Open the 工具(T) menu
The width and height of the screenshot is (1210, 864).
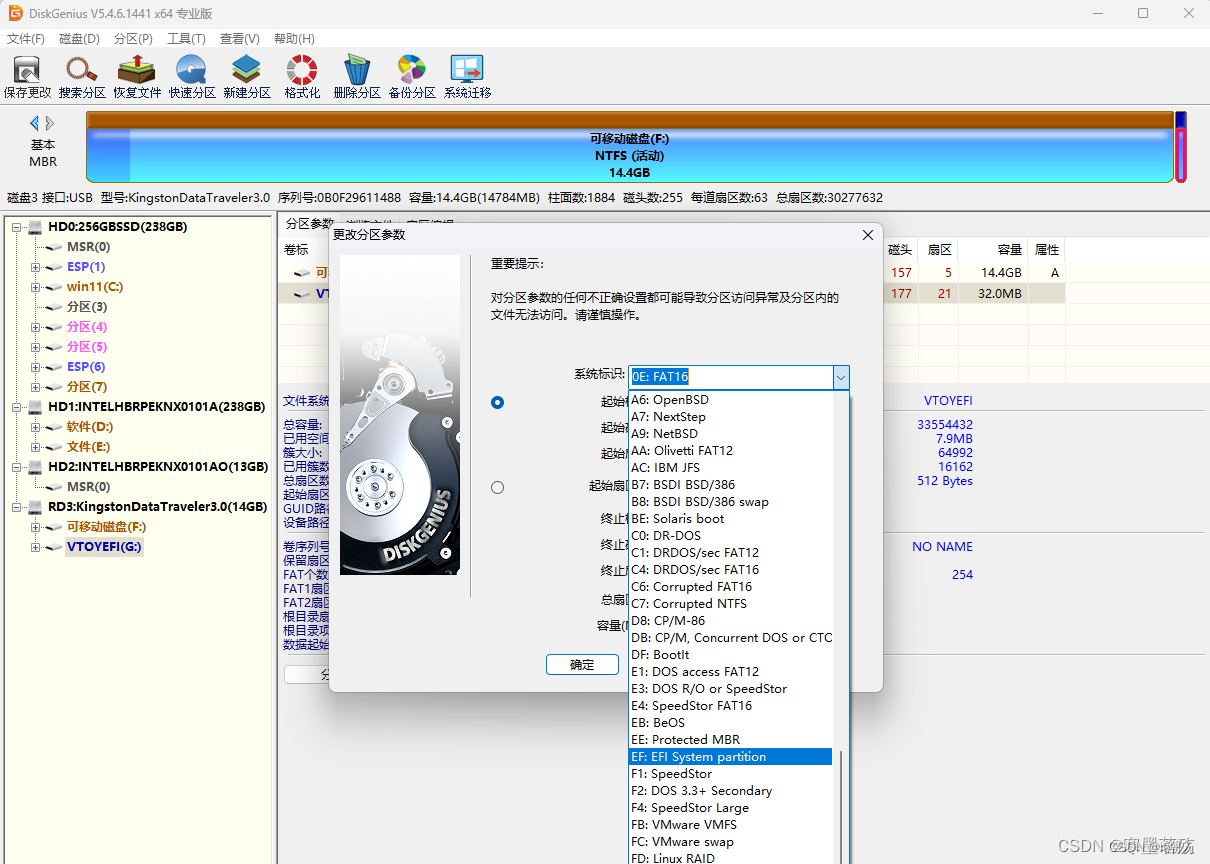pos(186,39)
